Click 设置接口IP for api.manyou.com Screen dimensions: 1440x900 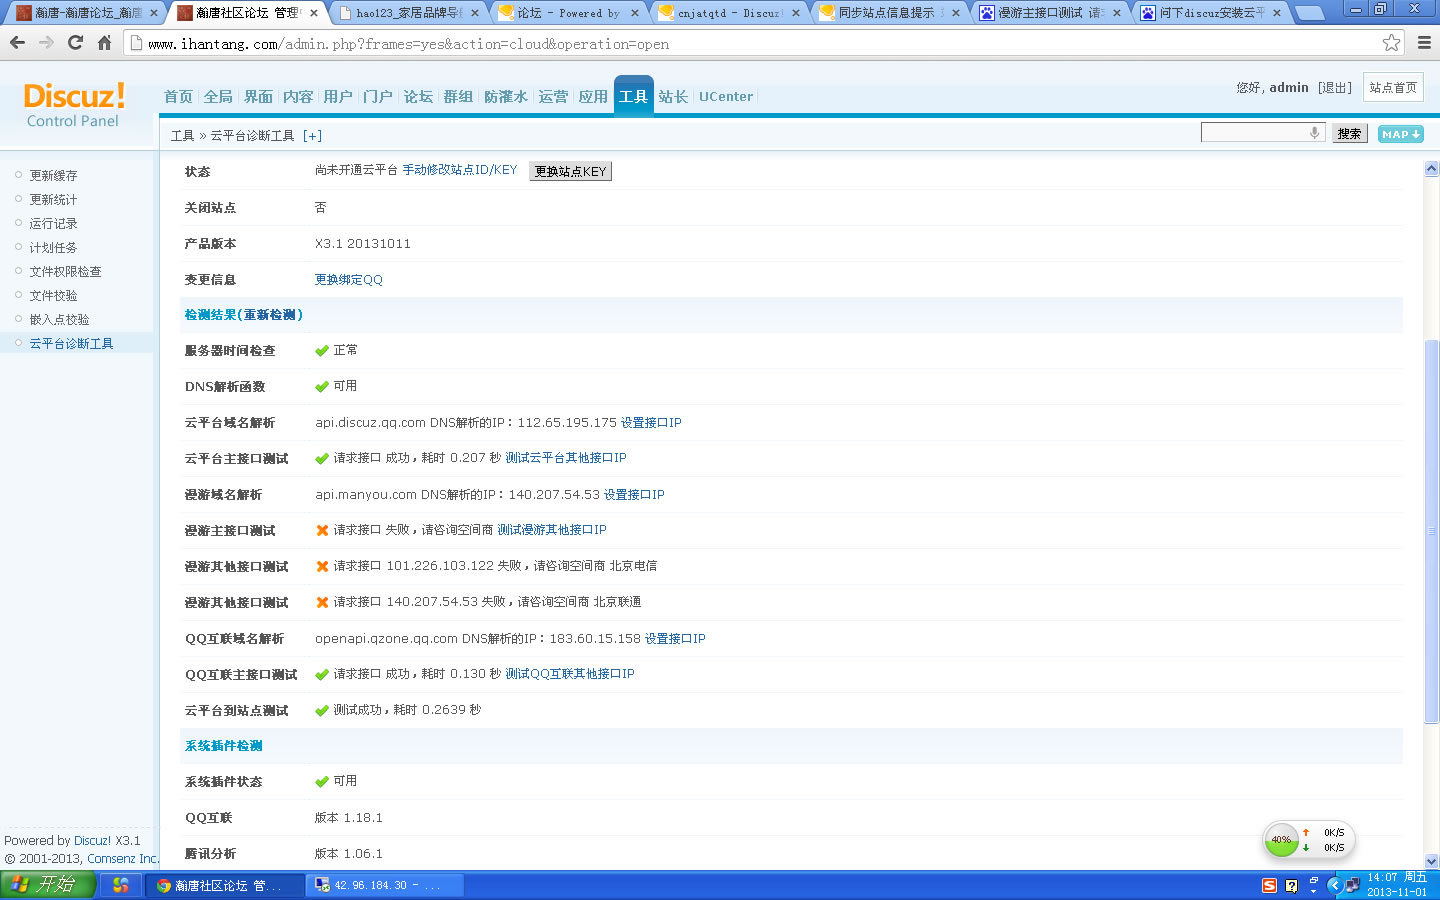[634, 495]
